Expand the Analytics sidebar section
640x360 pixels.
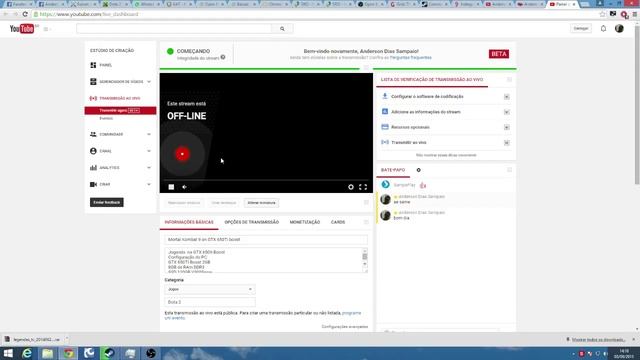pyautogui.click(x=149, y=168)
